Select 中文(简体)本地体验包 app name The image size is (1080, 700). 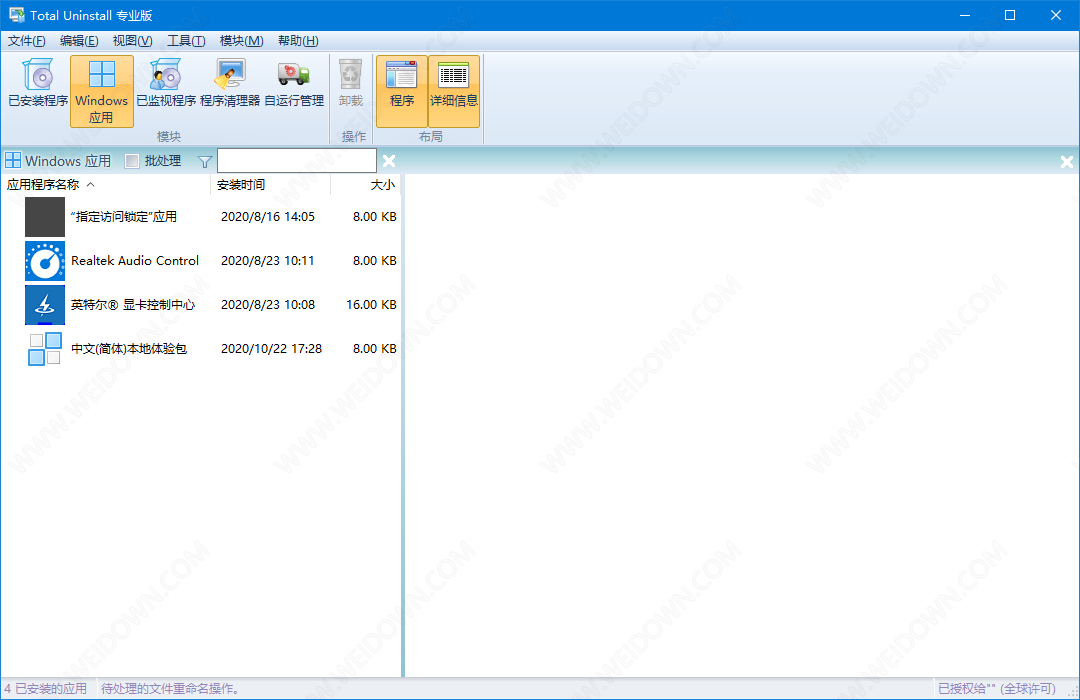129,349
